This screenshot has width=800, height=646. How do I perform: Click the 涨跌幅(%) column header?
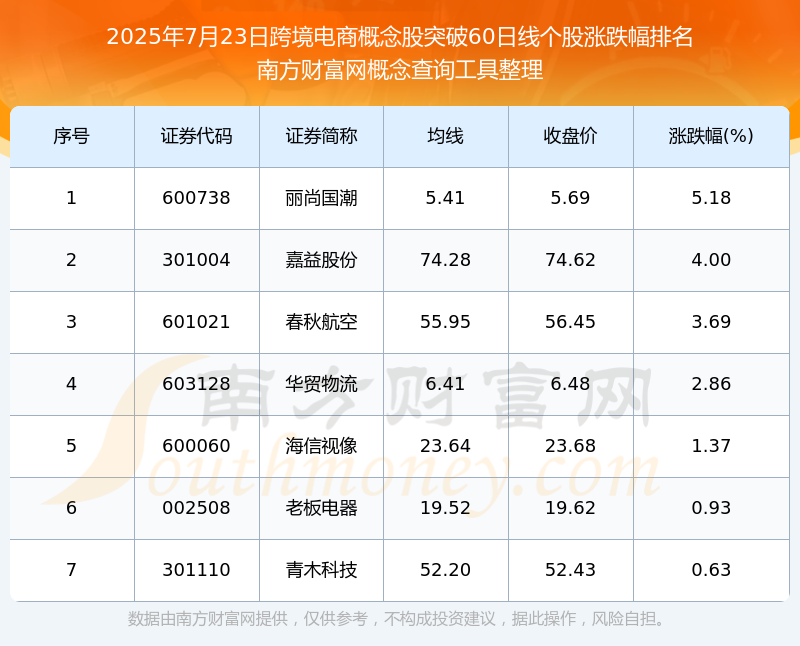(x=711, y=136)
